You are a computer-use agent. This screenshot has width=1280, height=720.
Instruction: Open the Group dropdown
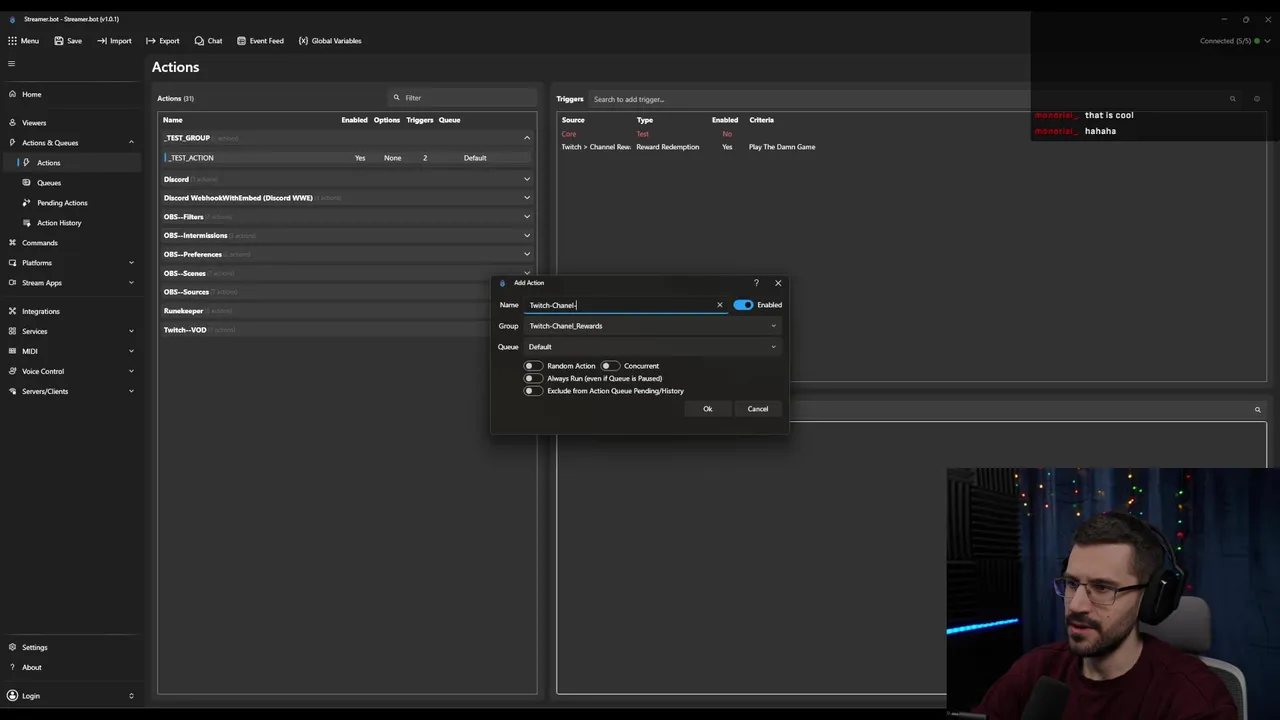(x=652, y=326)
